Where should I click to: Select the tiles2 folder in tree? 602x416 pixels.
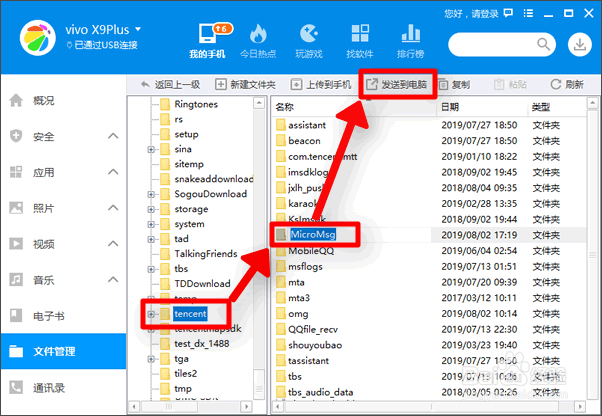click(x=185, y=373)
